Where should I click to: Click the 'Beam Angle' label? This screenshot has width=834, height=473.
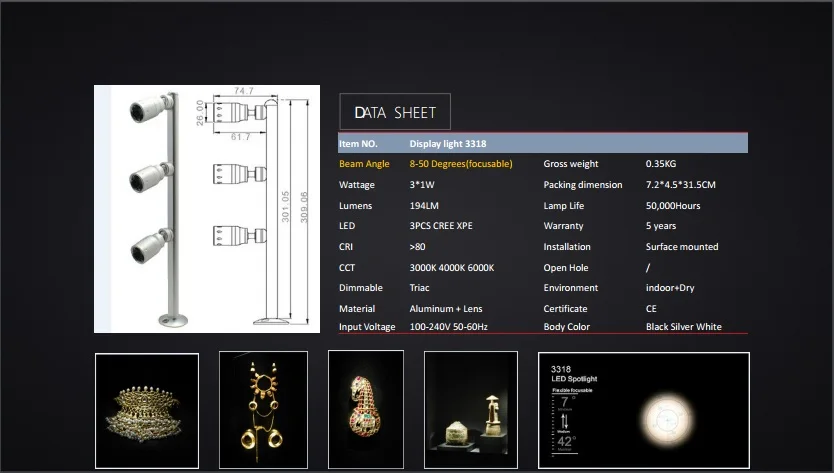pos(364,164)
